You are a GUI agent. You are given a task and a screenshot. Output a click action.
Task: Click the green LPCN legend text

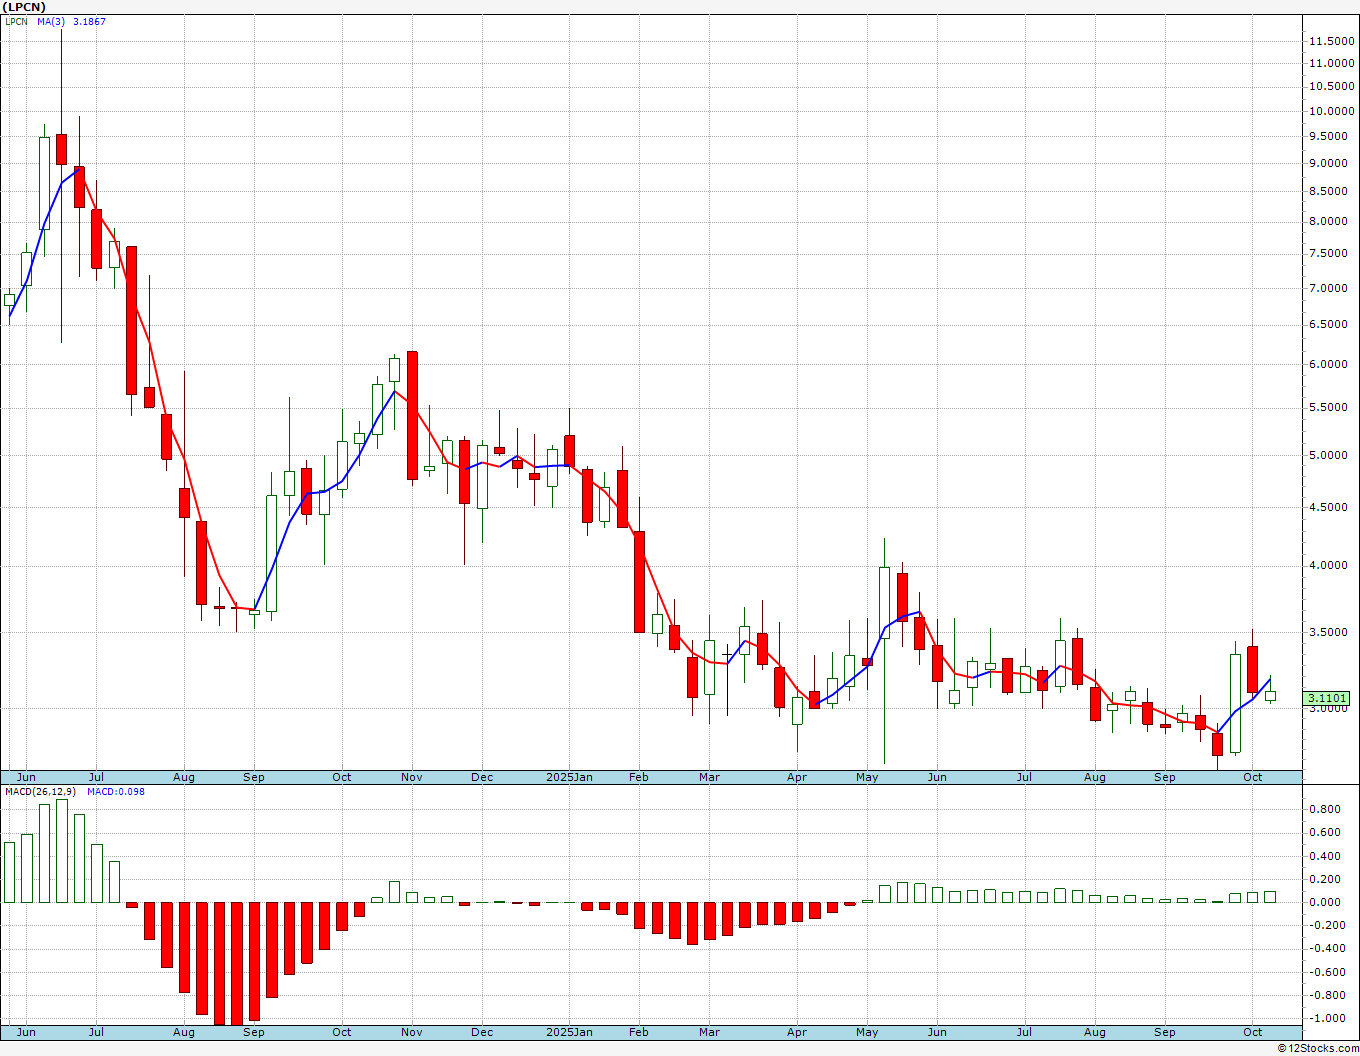(18, 22)
